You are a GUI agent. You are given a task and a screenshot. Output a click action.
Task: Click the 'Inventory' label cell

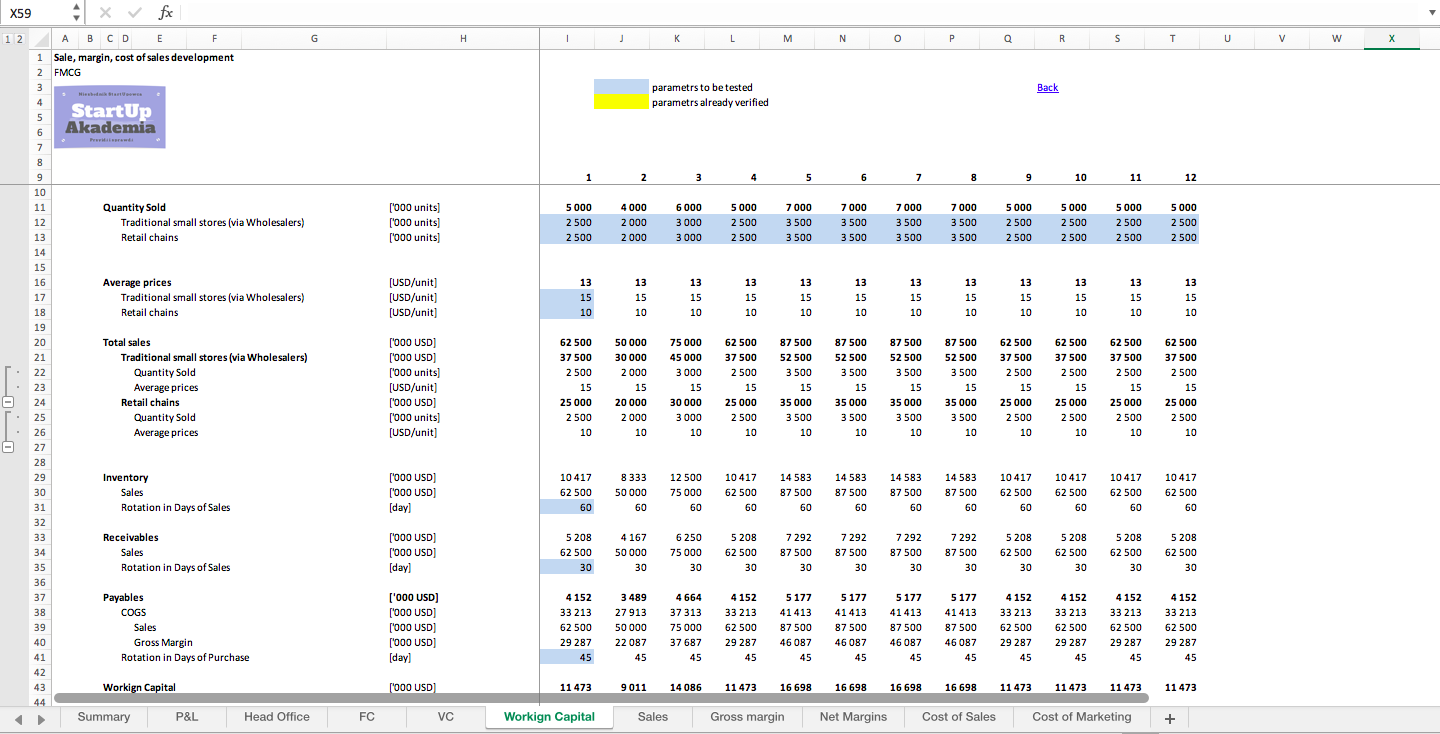(x=125, y=477)
